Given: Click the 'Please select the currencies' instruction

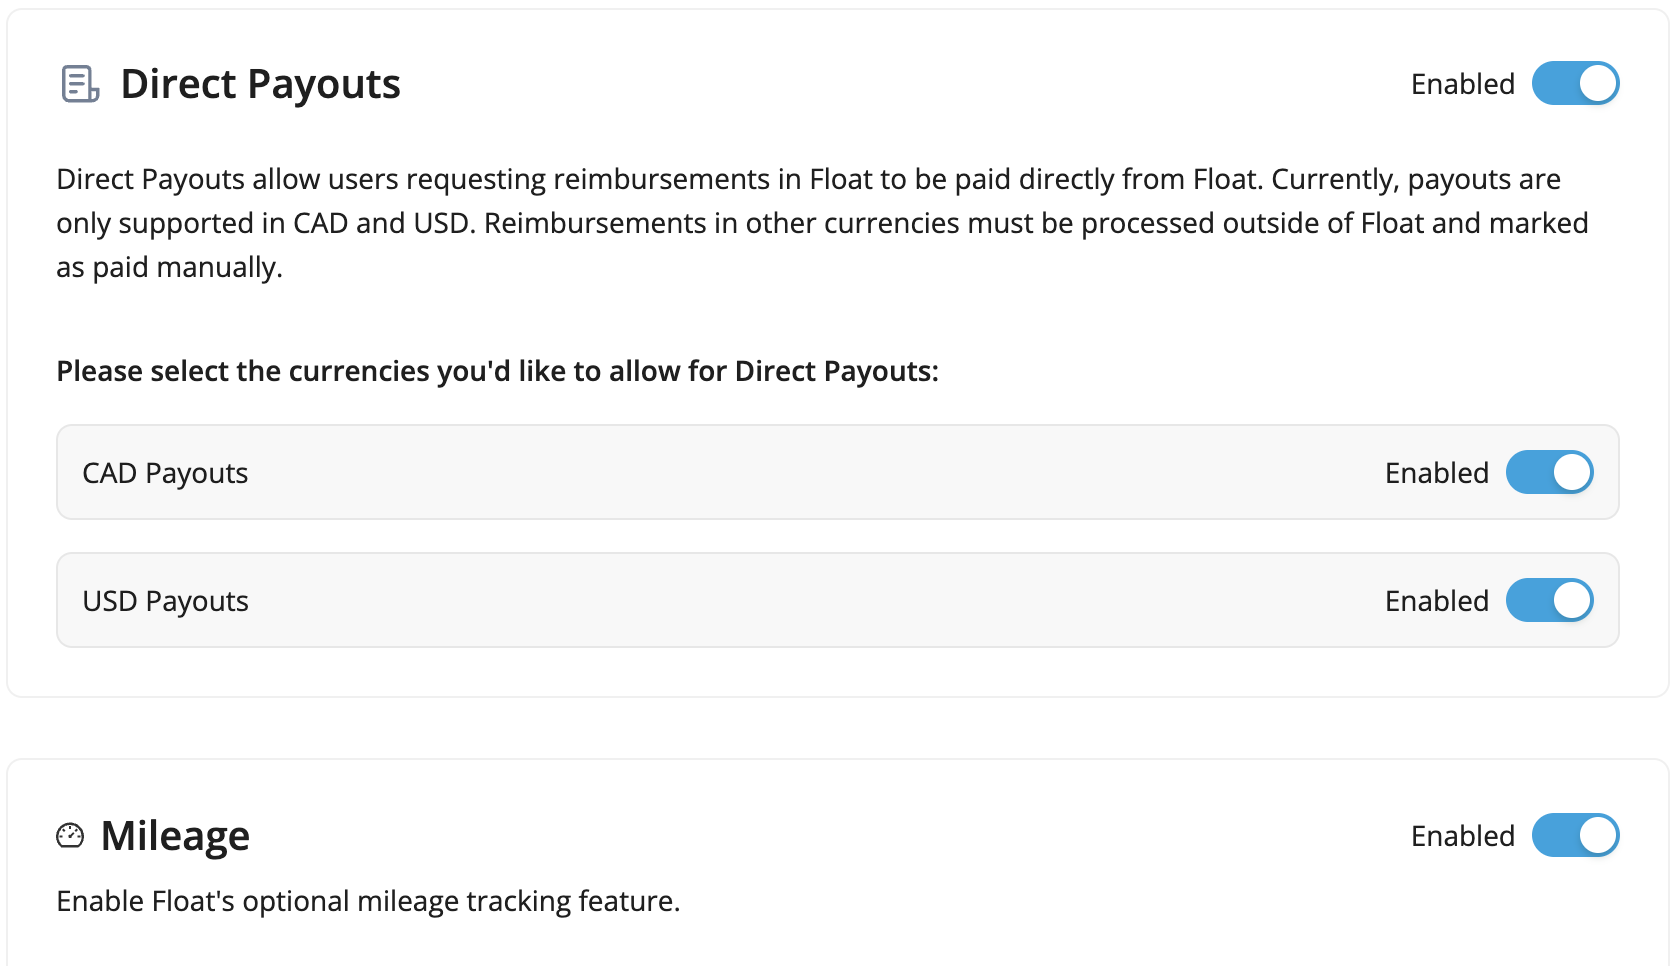Looking at the screenshot, I should click(497, 371).
